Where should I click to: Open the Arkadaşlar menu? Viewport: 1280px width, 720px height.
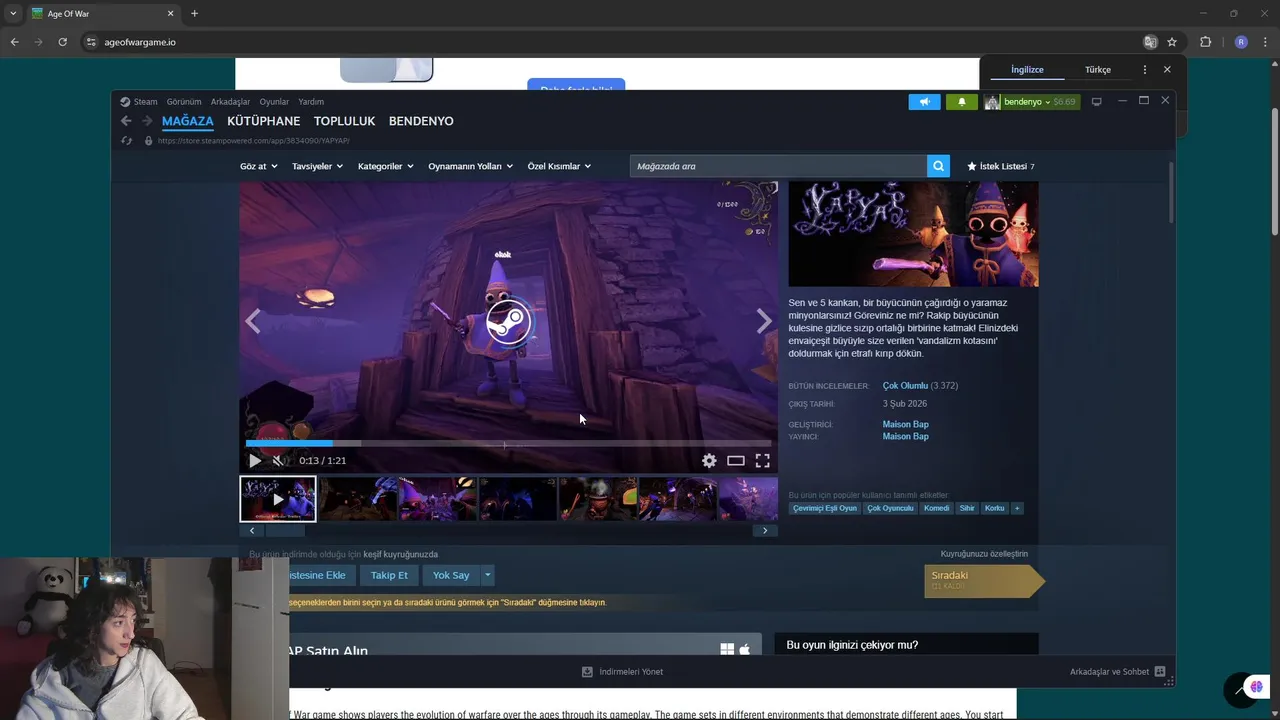(x=230, y=102)
